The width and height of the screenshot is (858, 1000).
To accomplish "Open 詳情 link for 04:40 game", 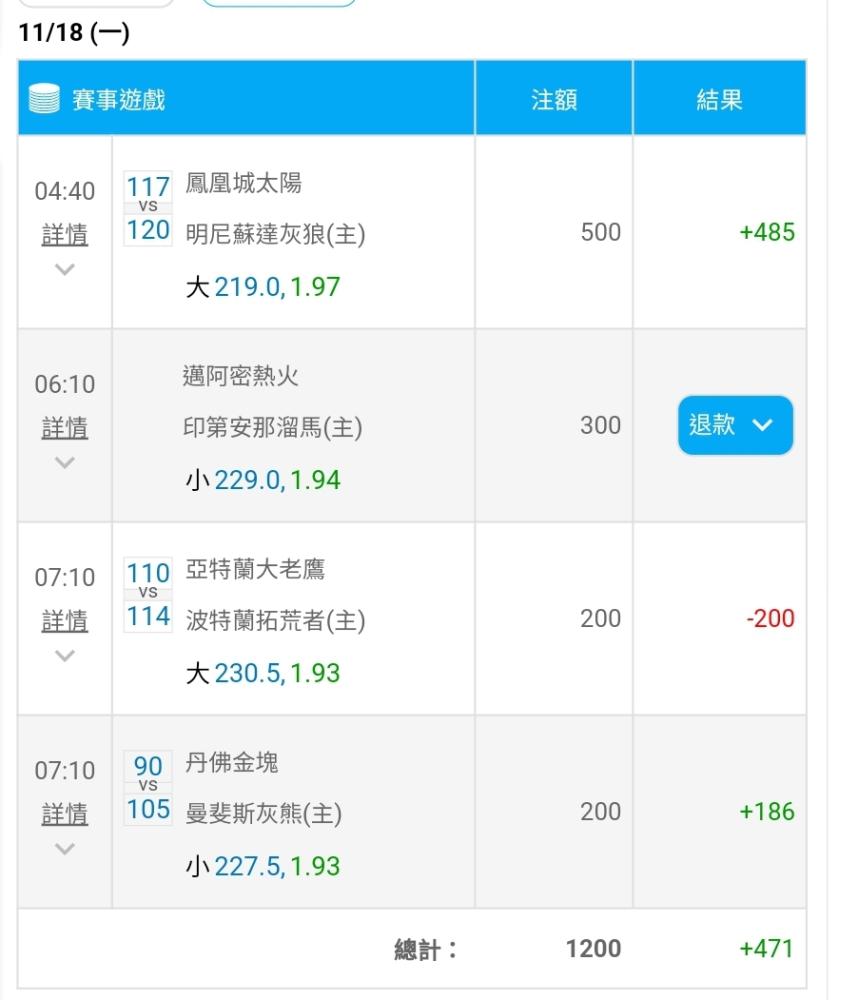I will pos(64,235).
